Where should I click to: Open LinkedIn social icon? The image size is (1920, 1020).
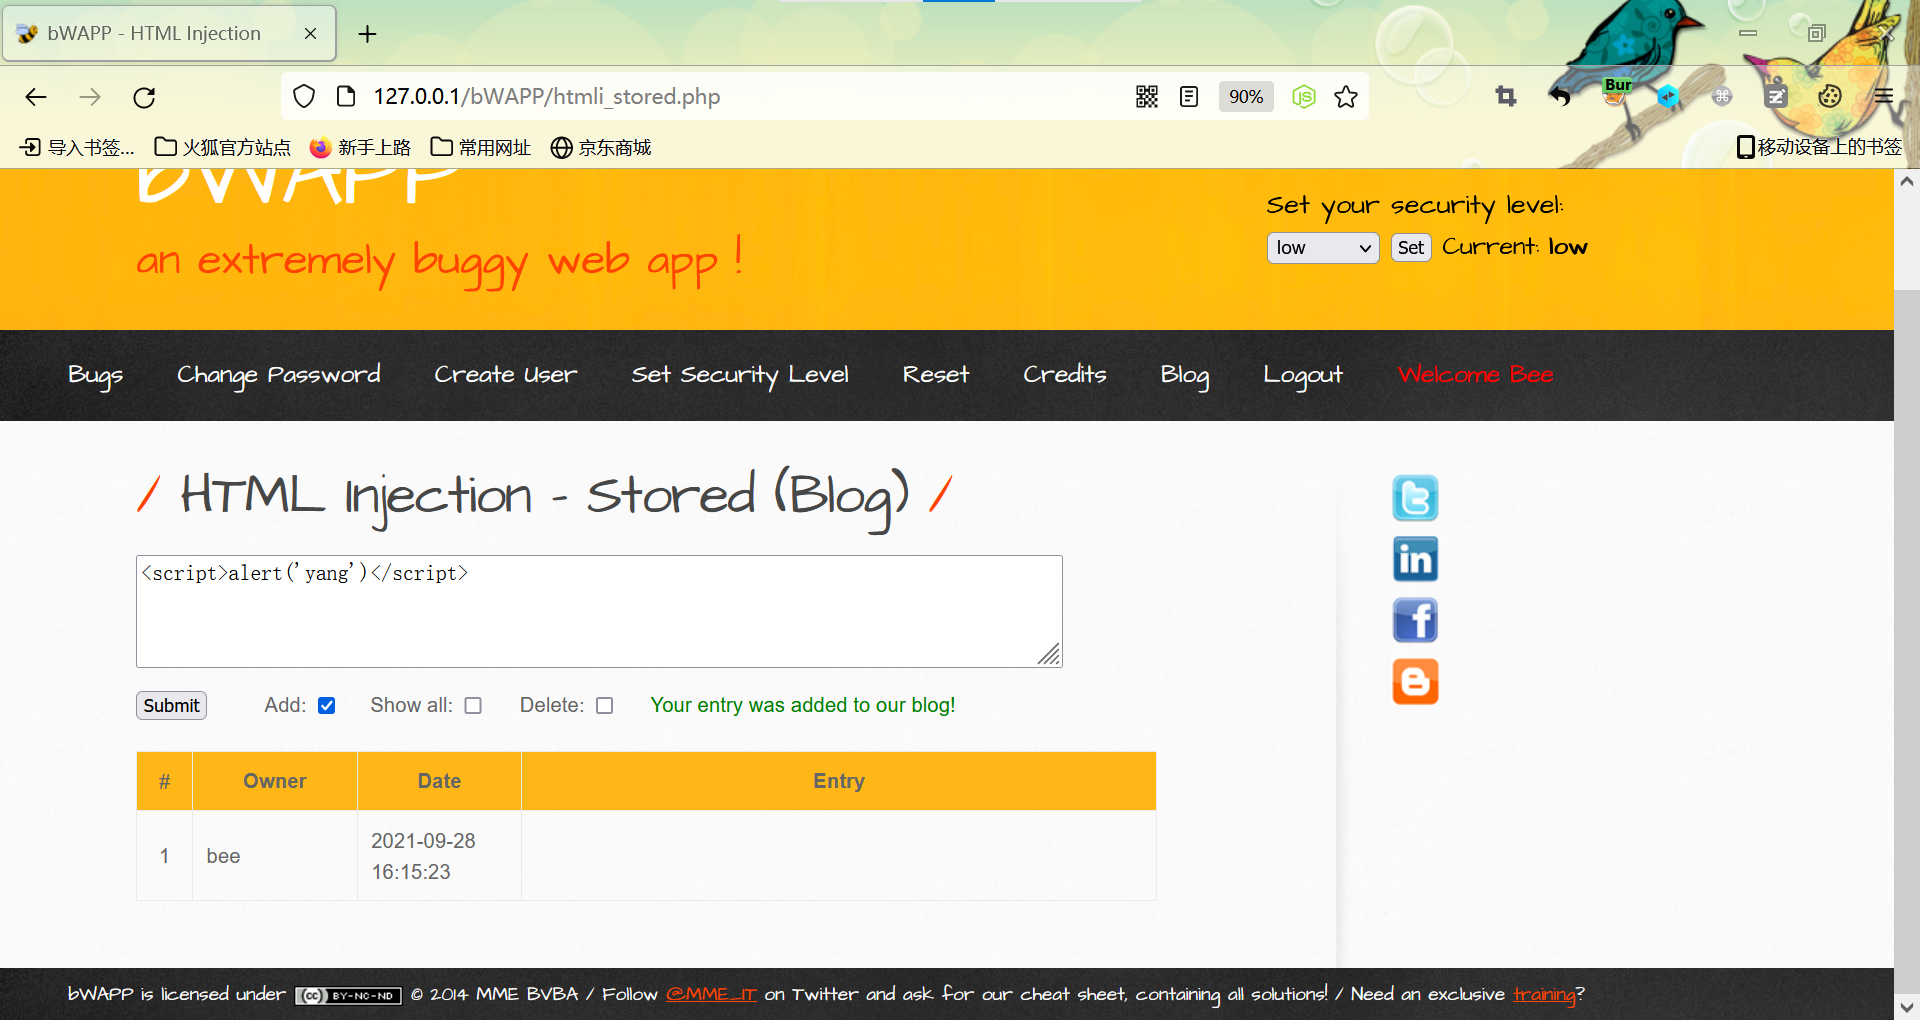(x=1415, y=559)
